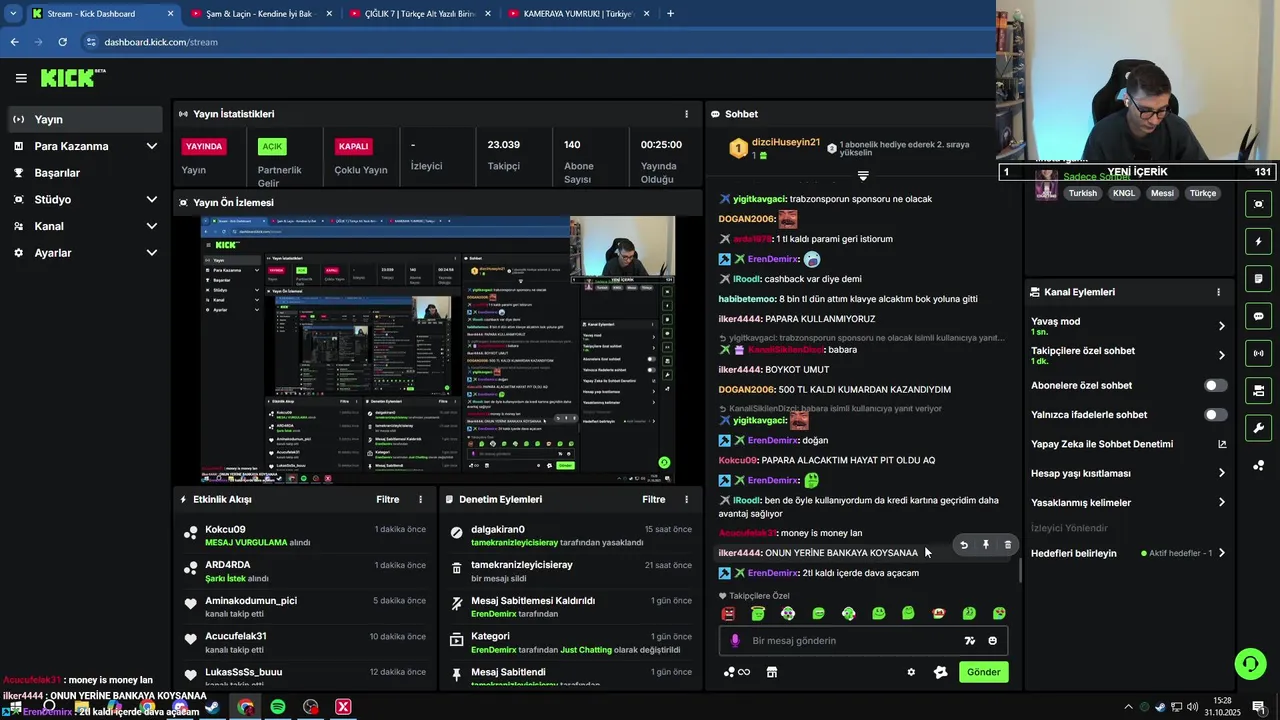Click the document sidebar icon
The width and height of the screenshot is (1280, 720).
pyautogui.click(x=1258, y=278)
